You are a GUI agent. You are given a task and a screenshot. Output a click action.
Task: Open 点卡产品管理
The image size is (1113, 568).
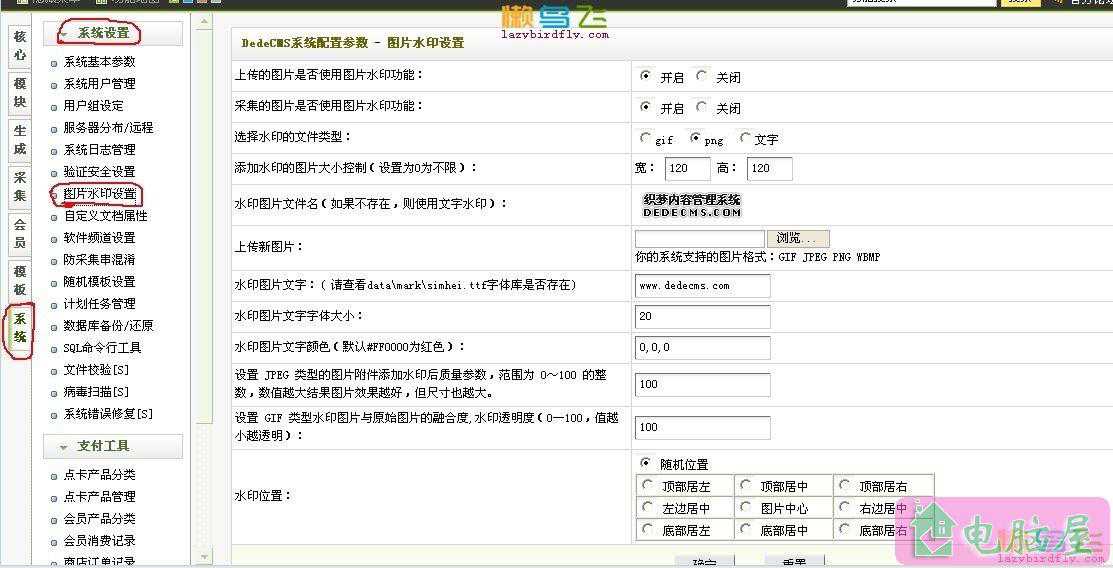(x=99, y=497)
